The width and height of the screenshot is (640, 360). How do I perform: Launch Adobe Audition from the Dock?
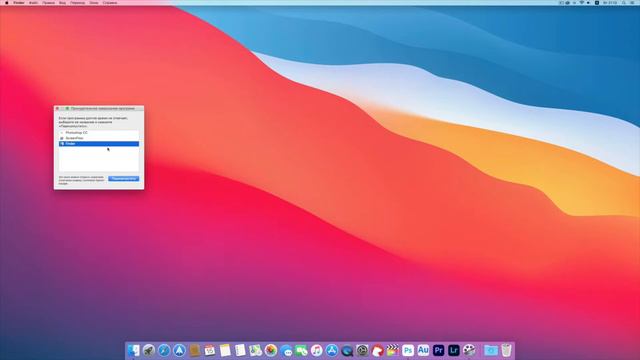pos(423,350)
